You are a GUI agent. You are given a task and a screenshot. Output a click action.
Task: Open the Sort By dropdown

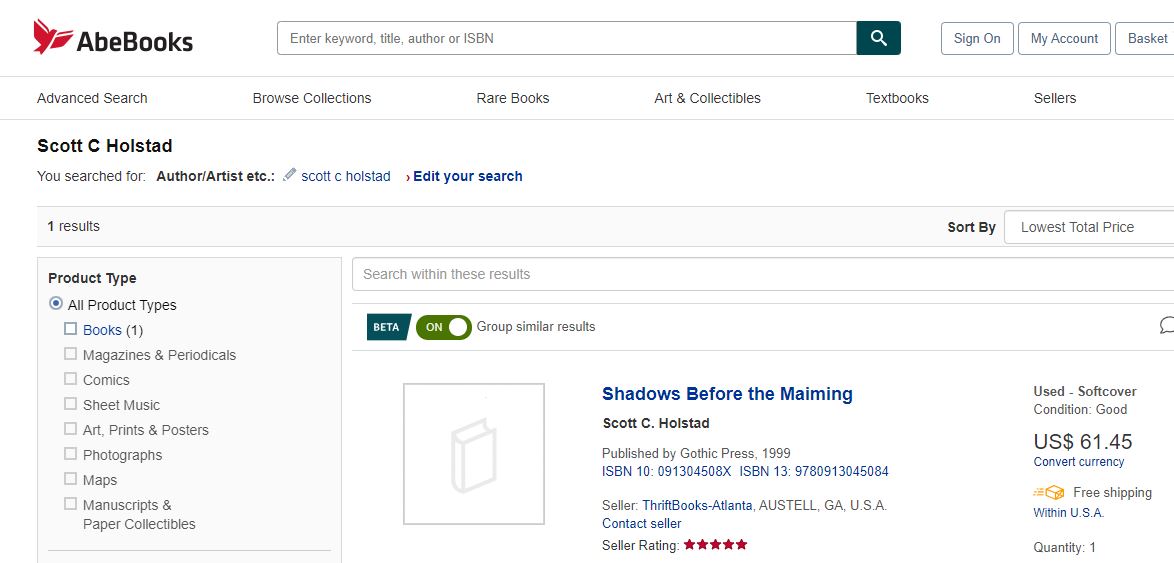tap(1089, 227)
